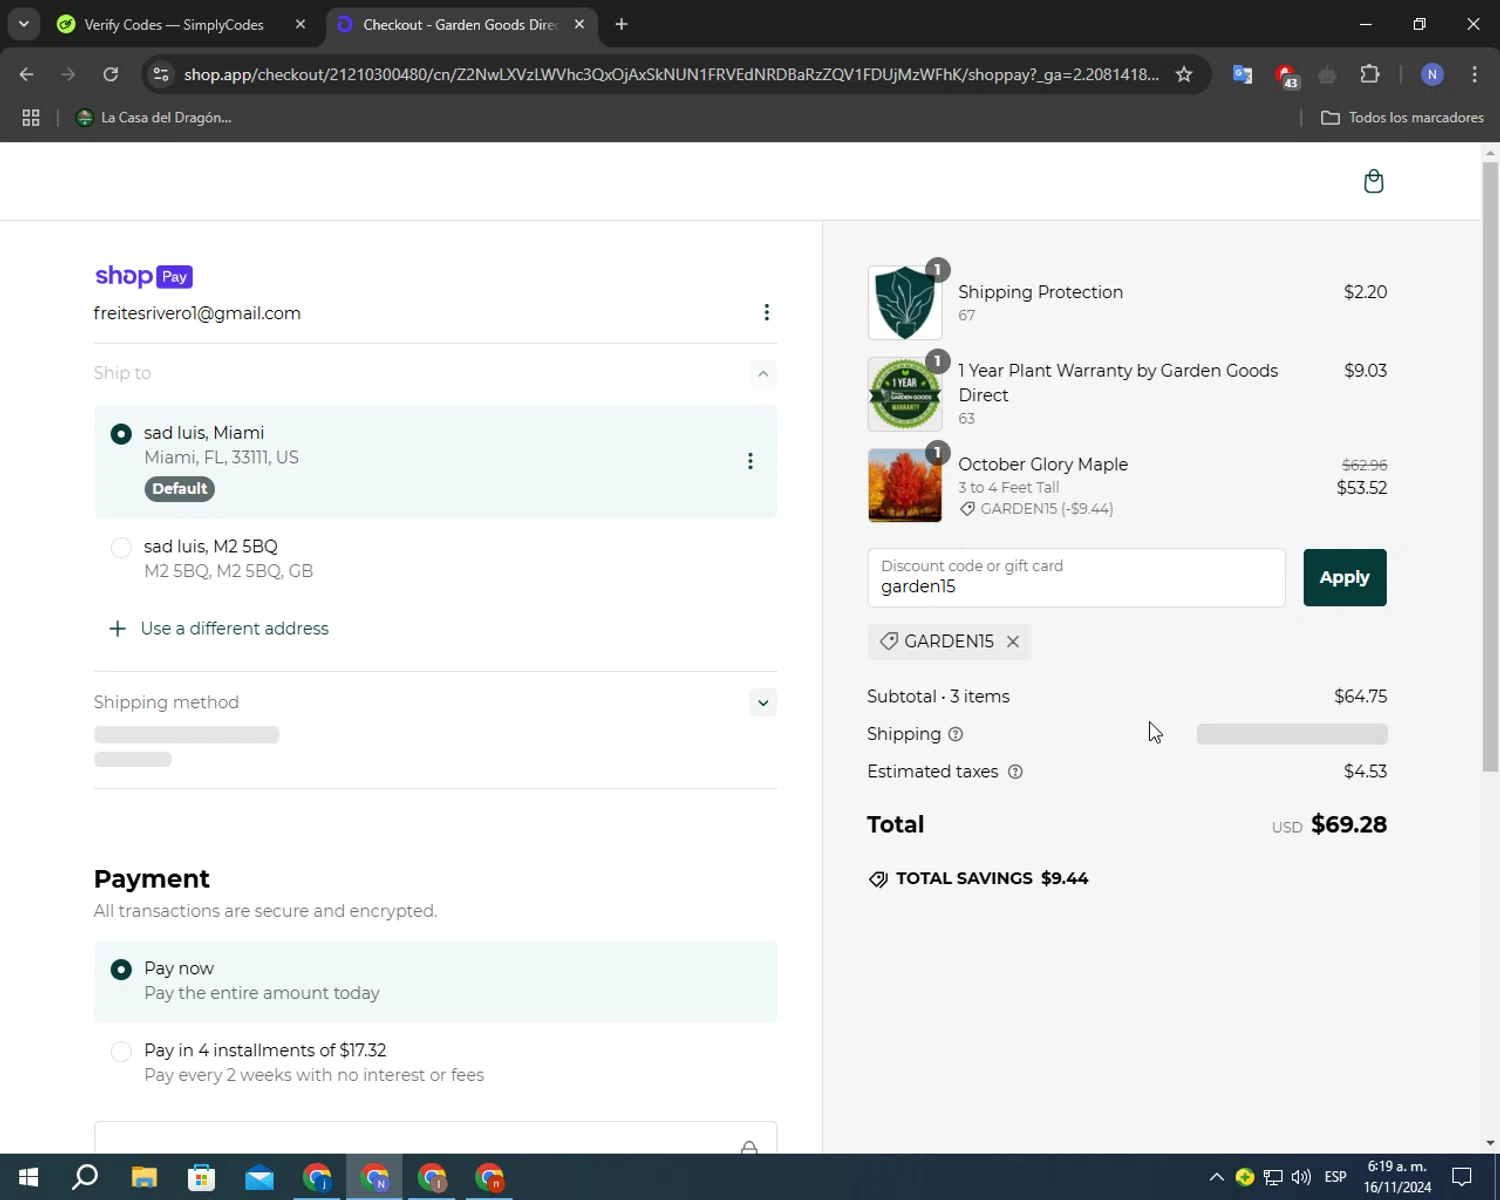Screen dimensions: 1500x1200
Task: Switch to Verify Codes — SimplyCodes tab
Action: coord(173,24)
